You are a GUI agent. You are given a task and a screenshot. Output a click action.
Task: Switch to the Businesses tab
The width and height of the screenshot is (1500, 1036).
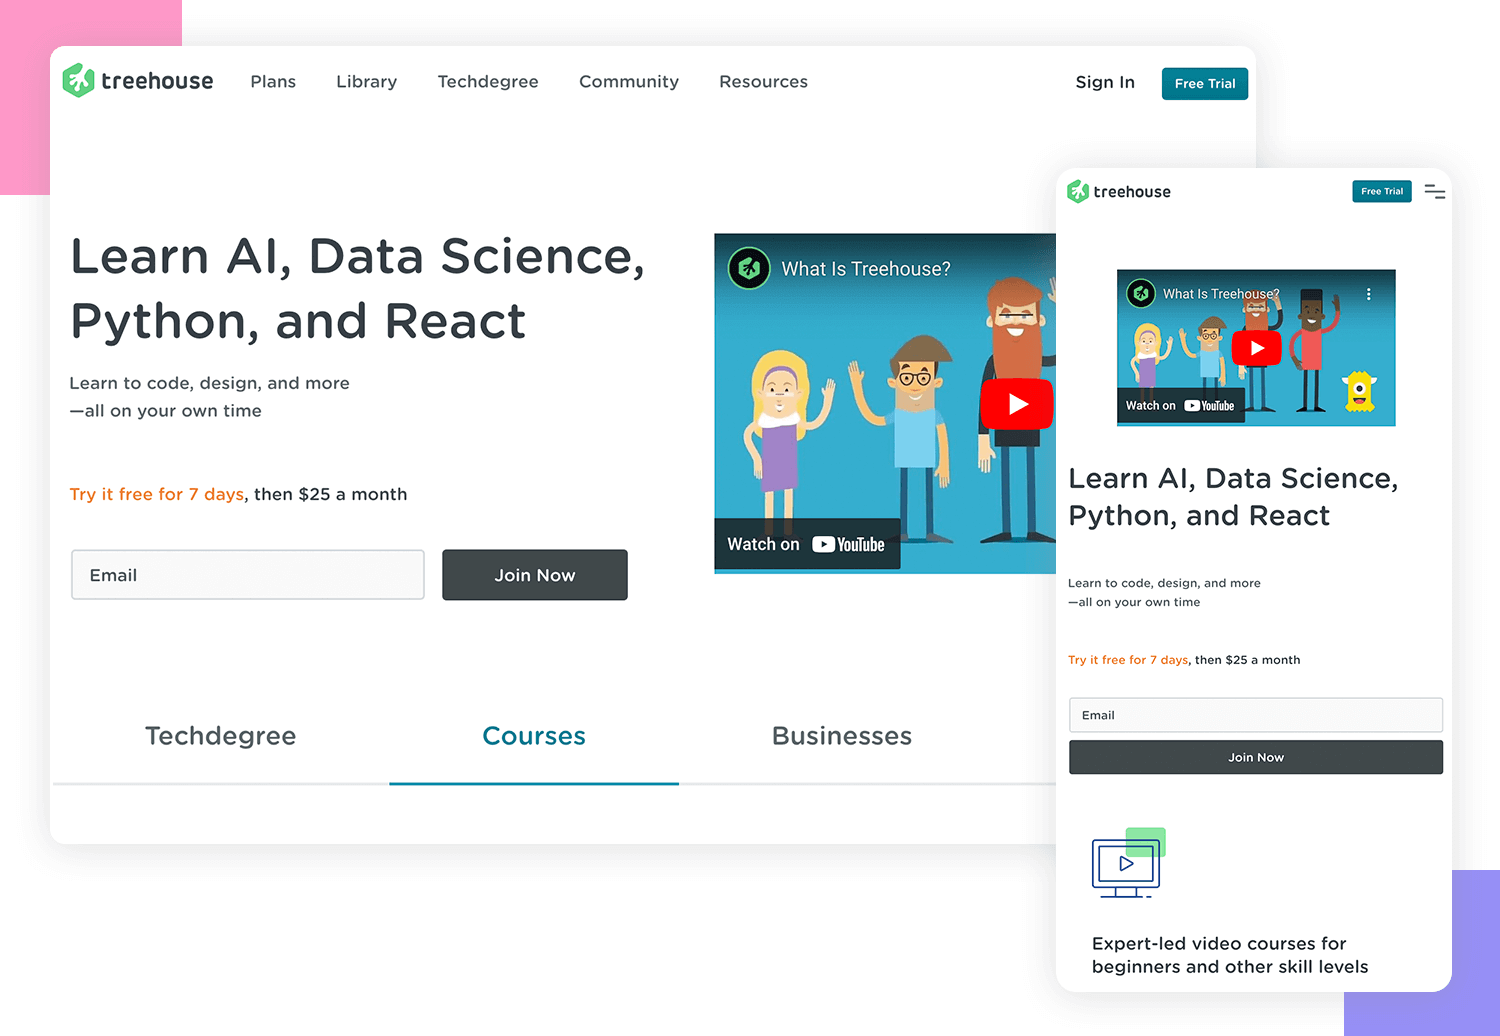point(842,736)
